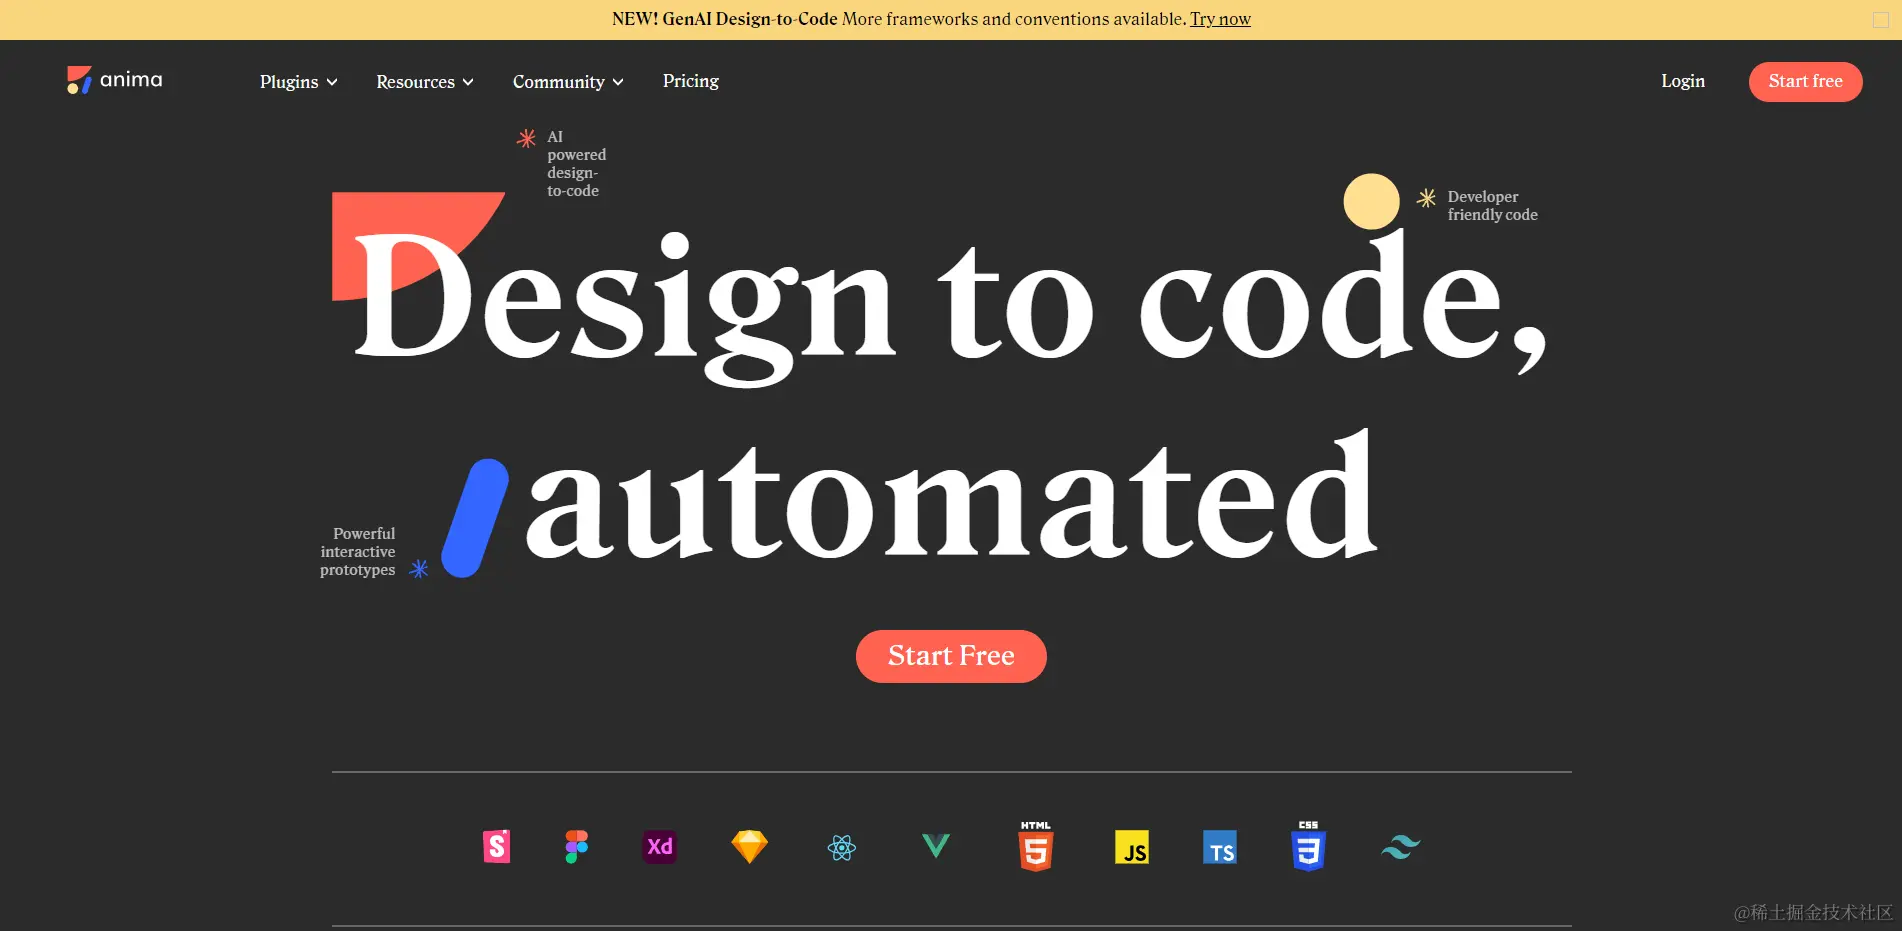
Task: Dismiss the yellow announcement banner
Action: click(1881, 20)
